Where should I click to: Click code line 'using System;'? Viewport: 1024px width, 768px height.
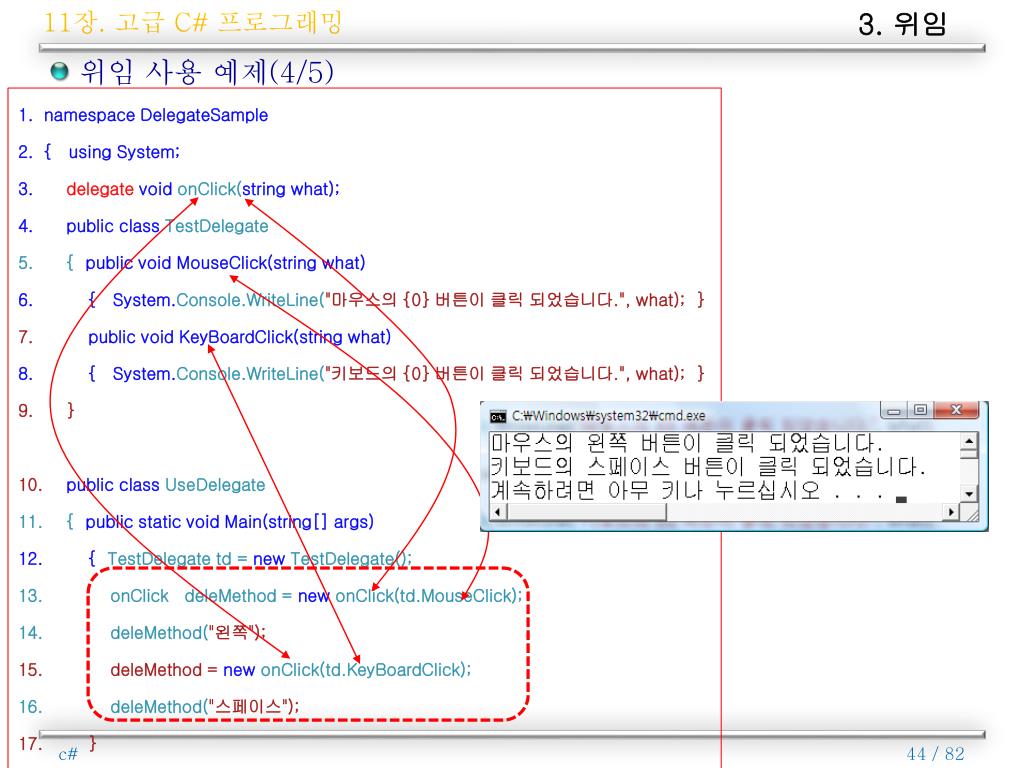(124, 152)
